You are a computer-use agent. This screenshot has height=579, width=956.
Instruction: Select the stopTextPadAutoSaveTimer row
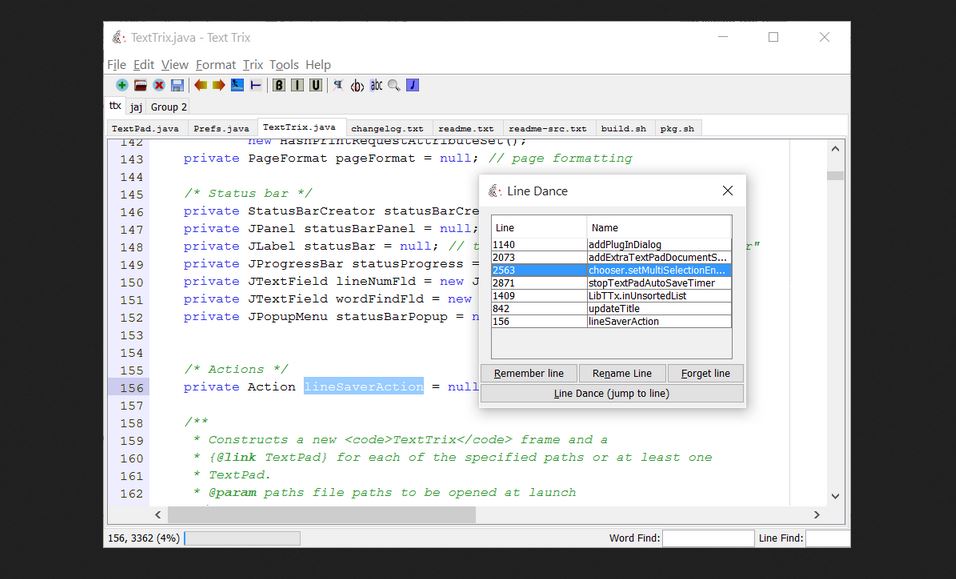pyautogui.click(x=612, y=283)
